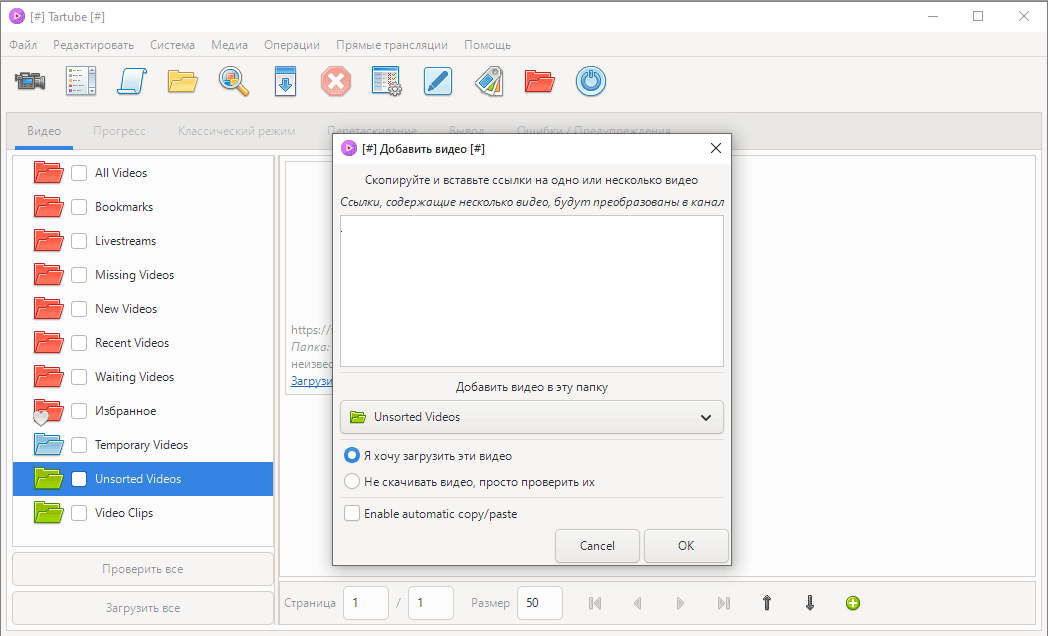Select 'Не скачивать видео, просто проверить их' option
The image size is (1048, 636).
[x=352, y=481]
